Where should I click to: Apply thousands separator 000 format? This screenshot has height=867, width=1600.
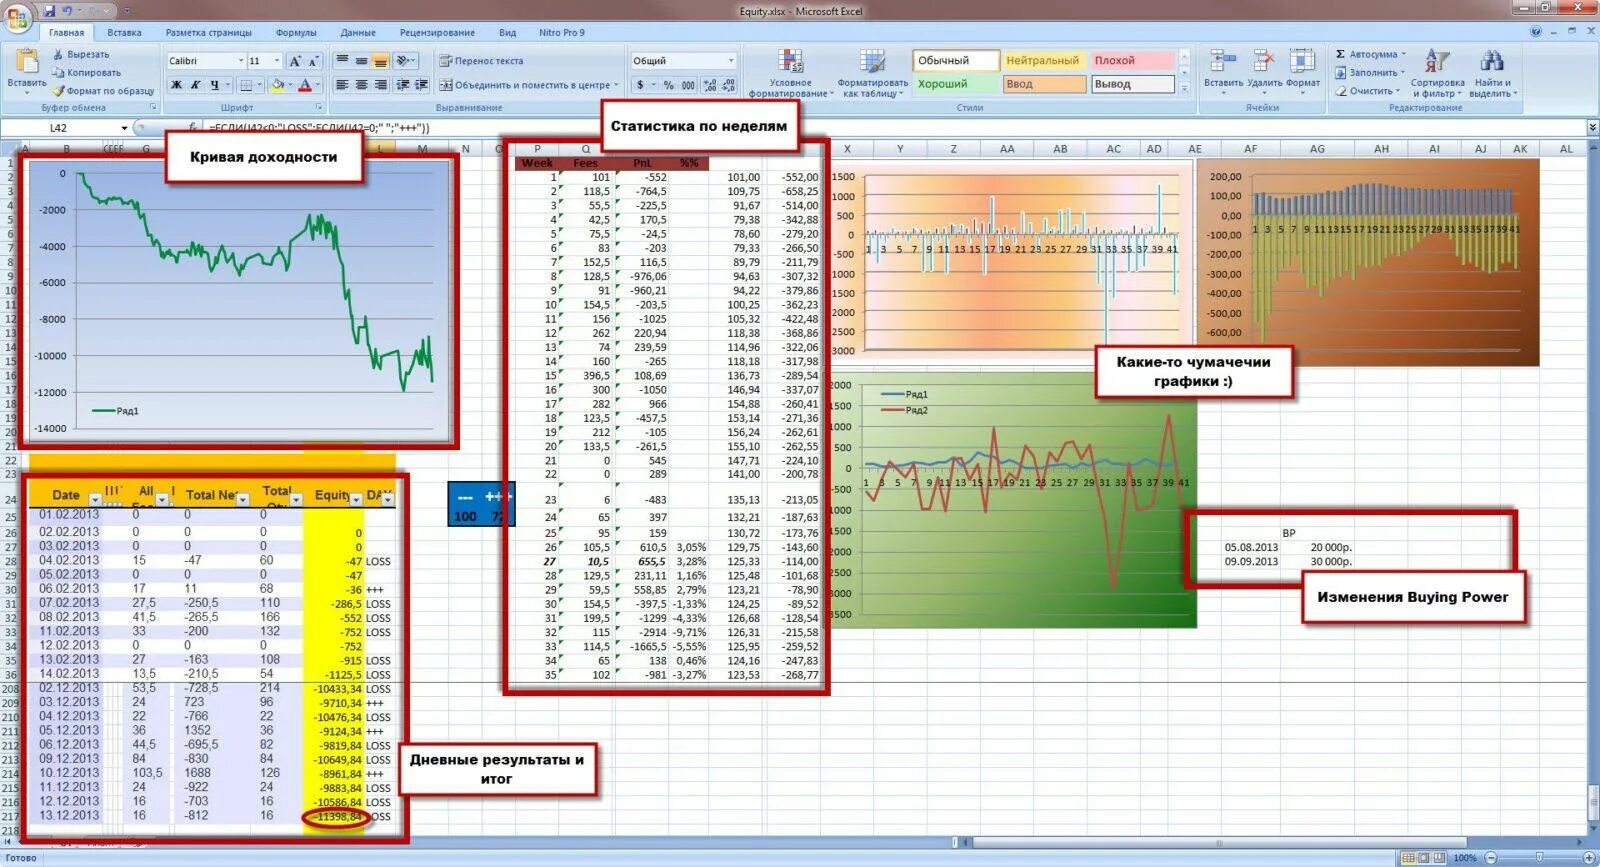(x=688, y=85)
